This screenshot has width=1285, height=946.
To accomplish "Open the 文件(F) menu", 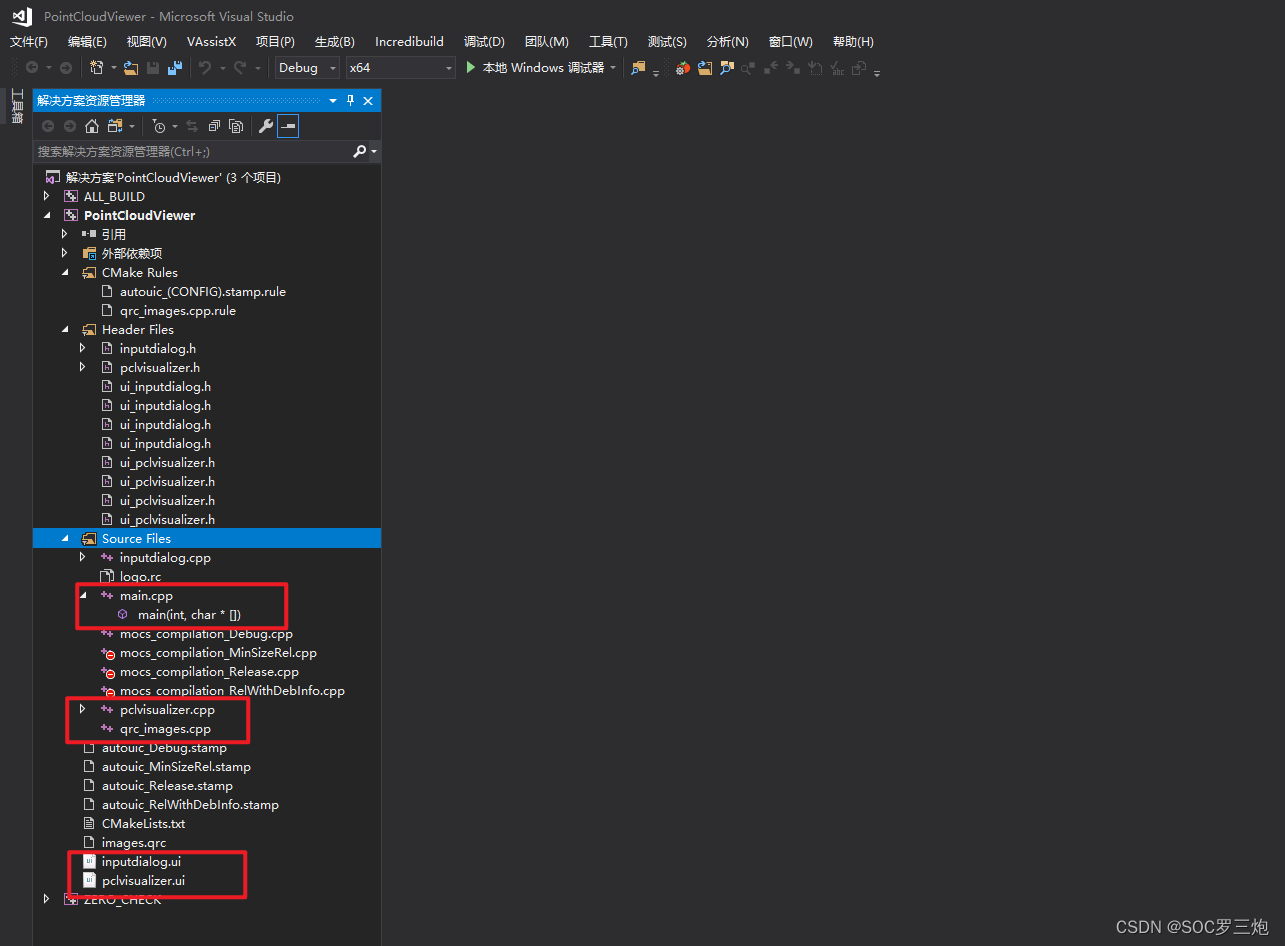I will 29,41.
